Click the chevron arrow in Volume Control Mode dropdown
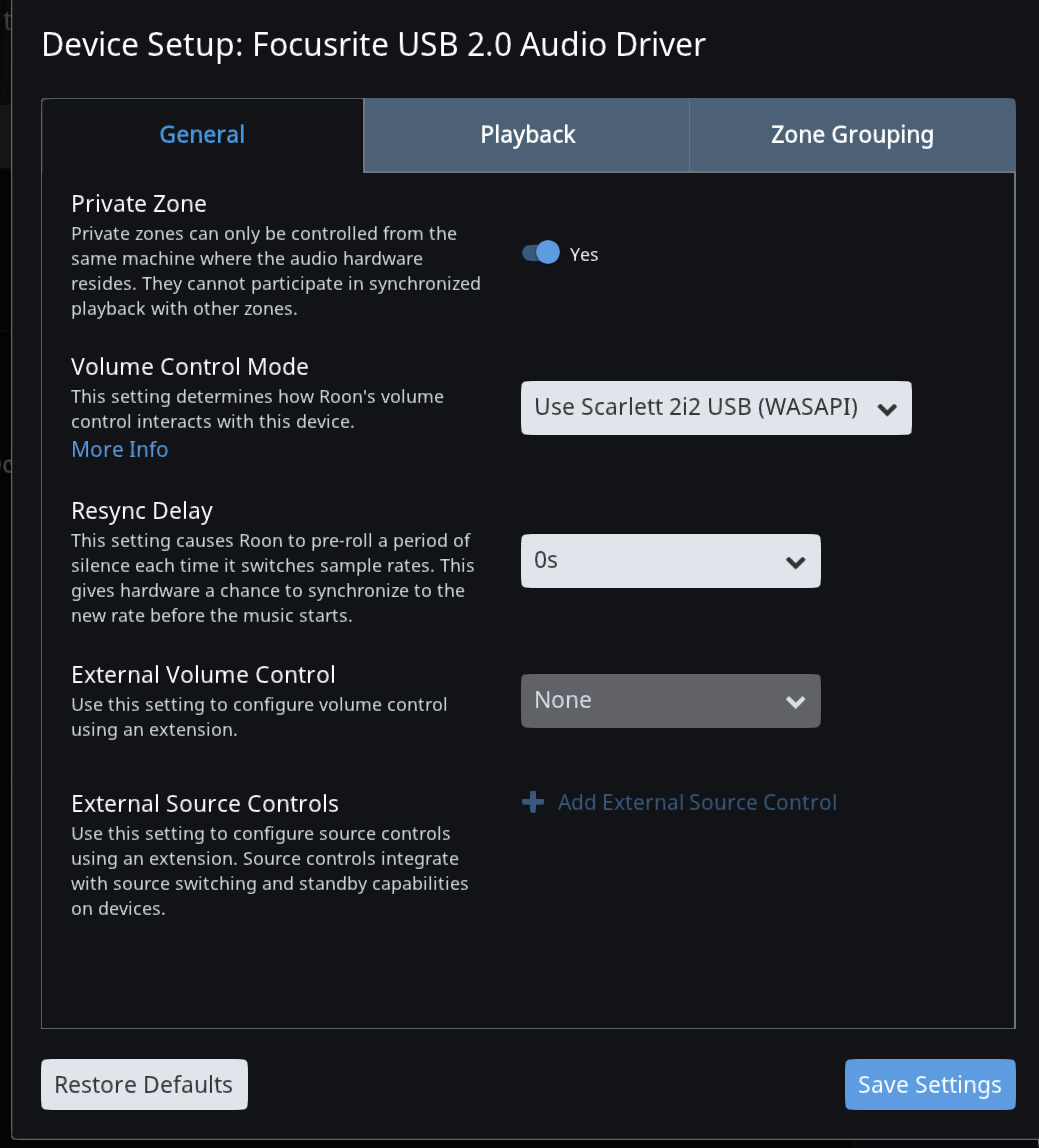 point(887,409)
